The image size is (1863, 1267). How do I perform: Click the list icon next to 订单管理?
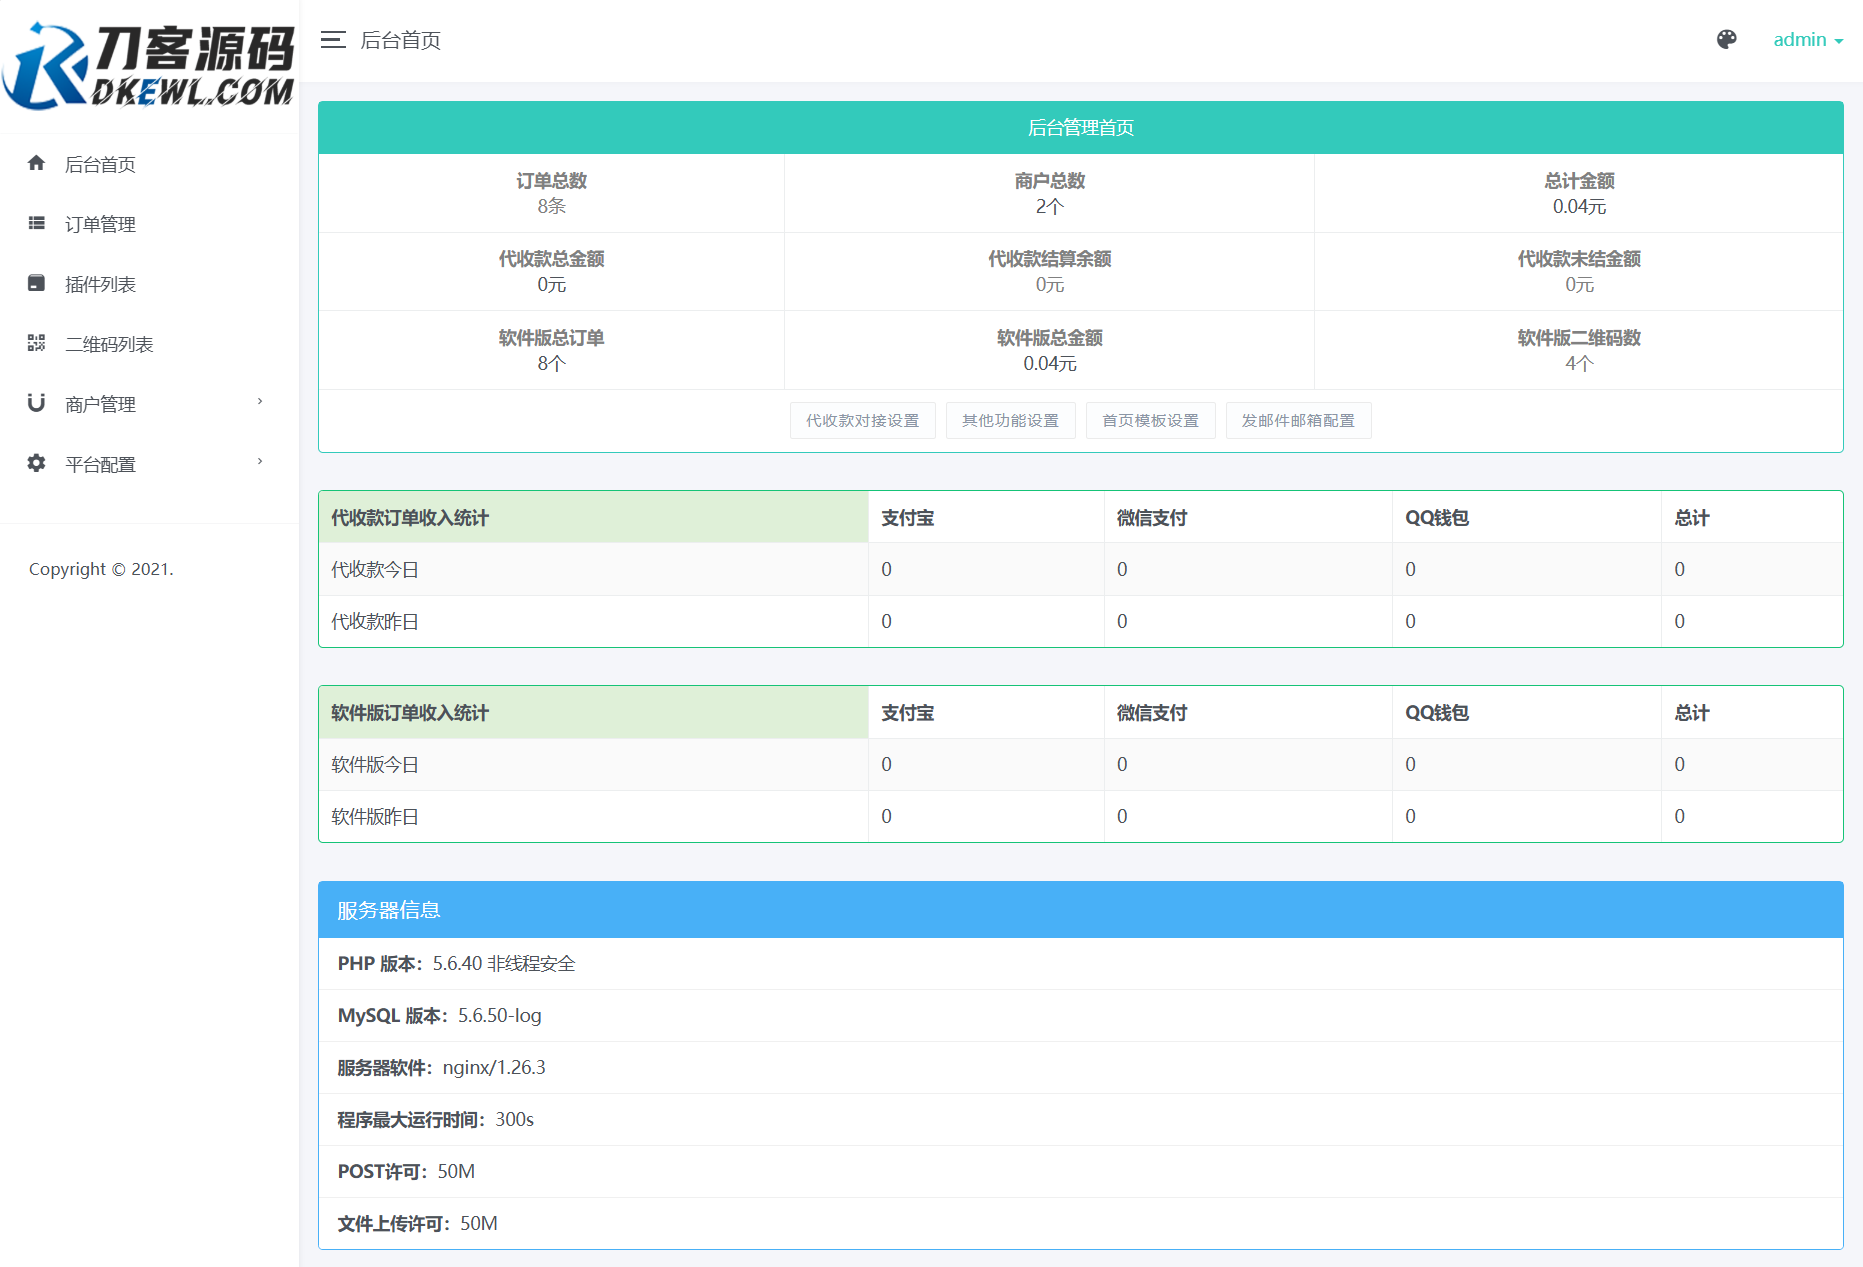click(36, 223)
